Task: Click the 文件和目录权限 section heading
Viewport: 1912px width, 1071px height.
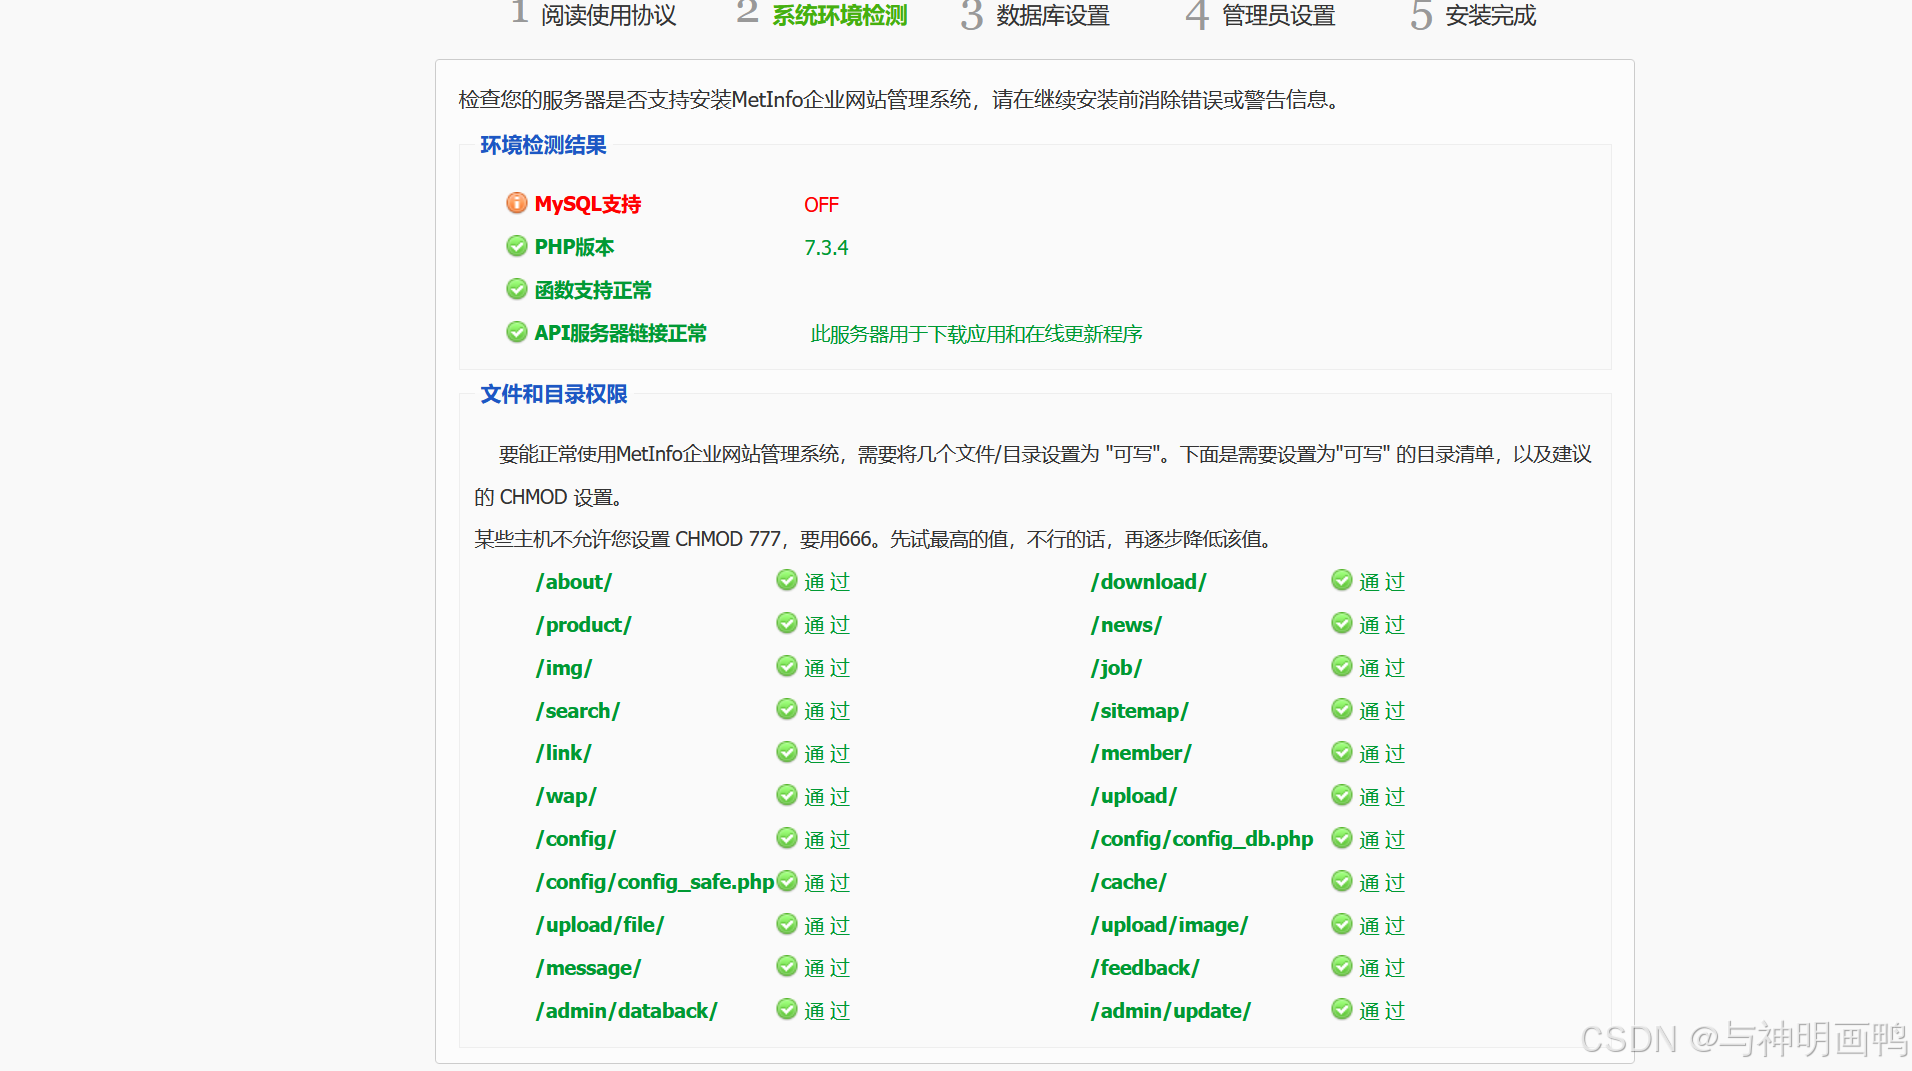Action: point(554,394)
